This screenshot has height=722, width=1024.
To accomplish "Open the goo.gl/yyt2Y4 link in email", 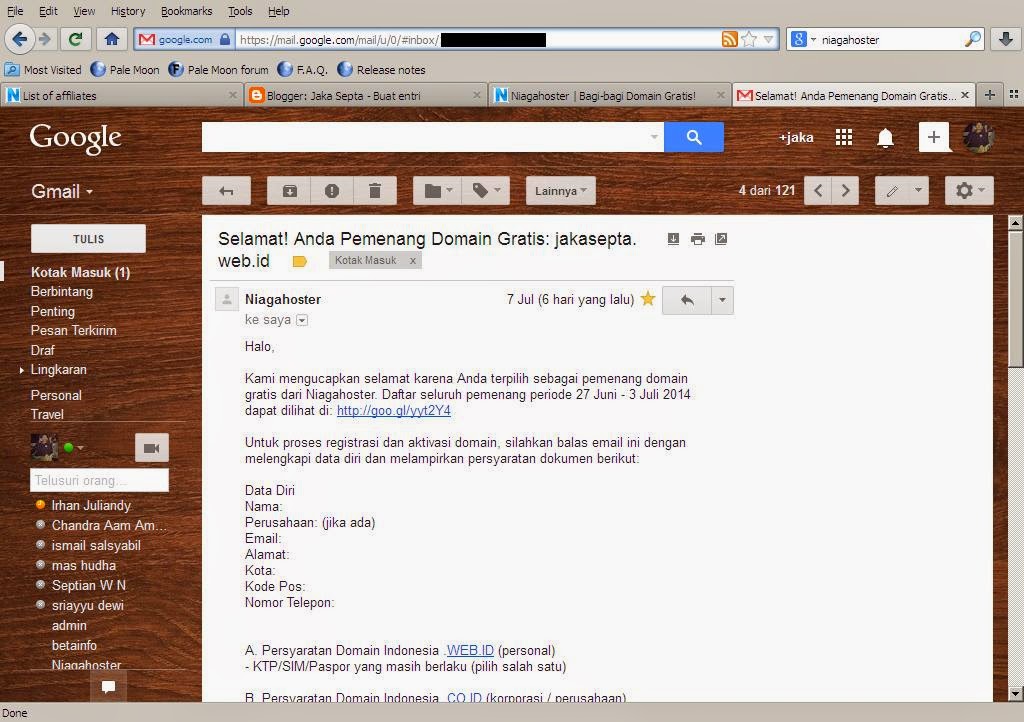I will pos(394,411).
